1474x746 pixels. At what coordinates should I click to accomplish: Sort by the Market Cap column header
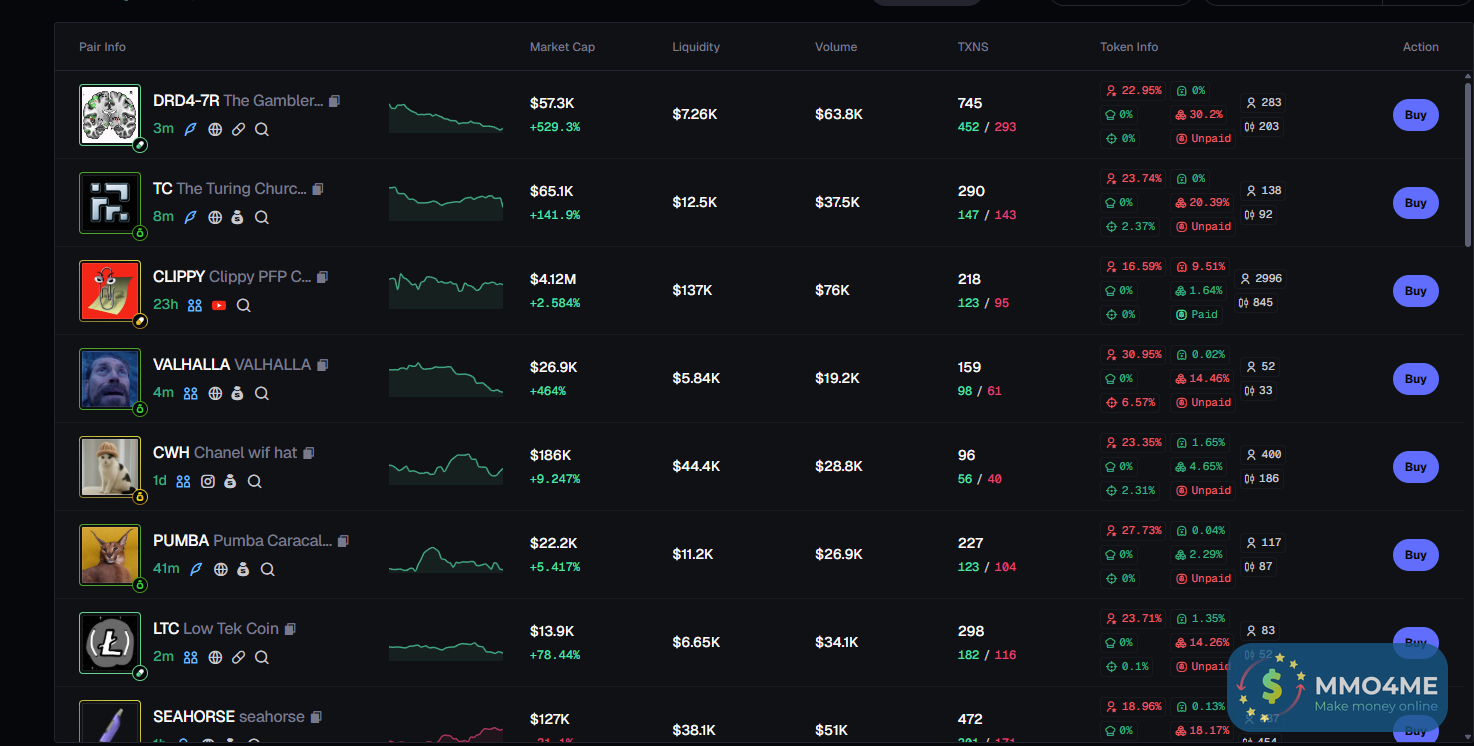562,47
